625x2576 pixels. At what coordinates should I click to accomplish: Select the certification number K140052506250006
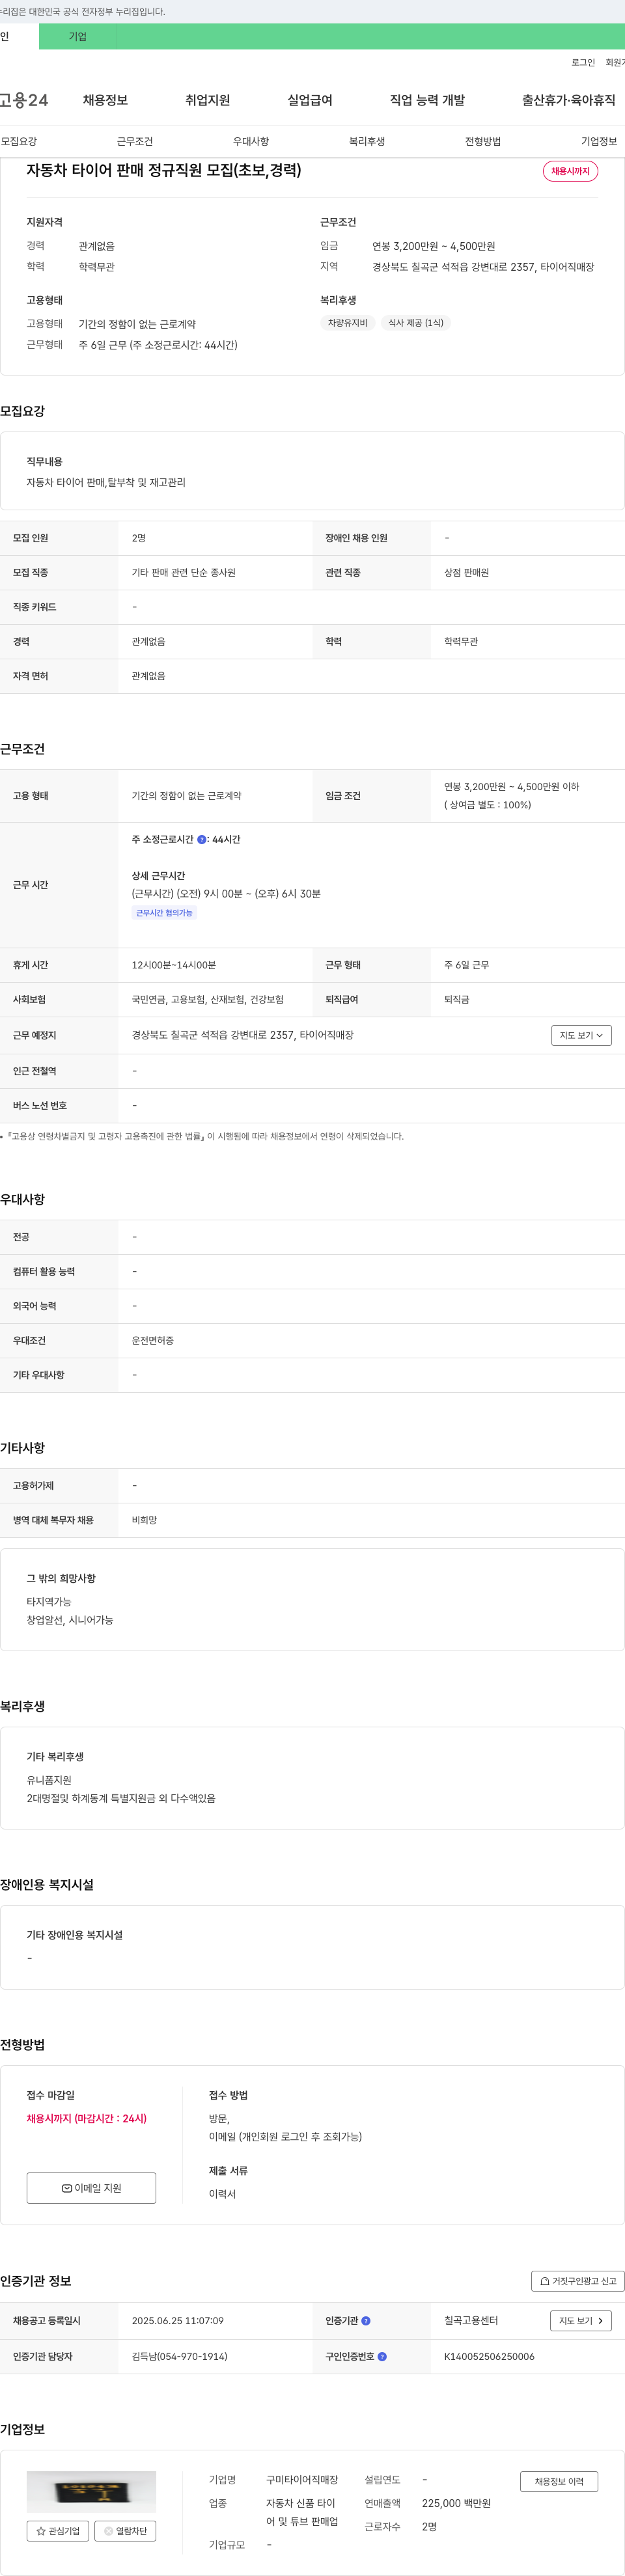489,2357
